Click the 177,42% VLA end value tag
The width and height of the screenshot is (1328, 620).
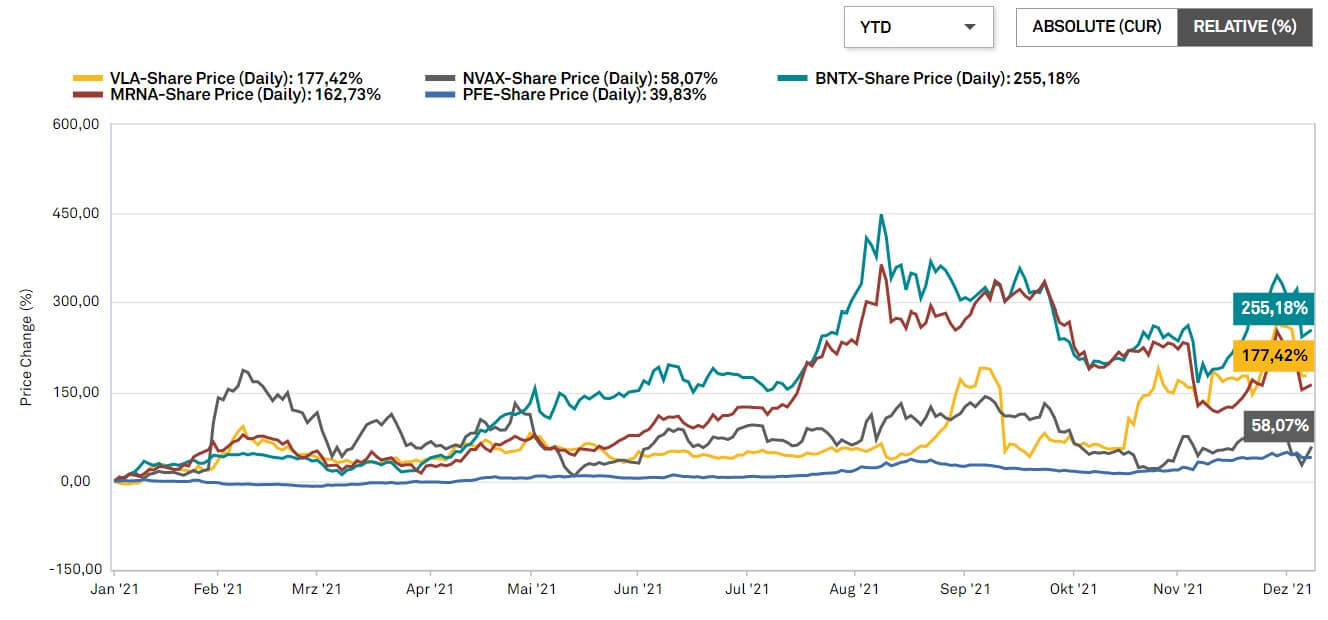tap(1272, 355)
